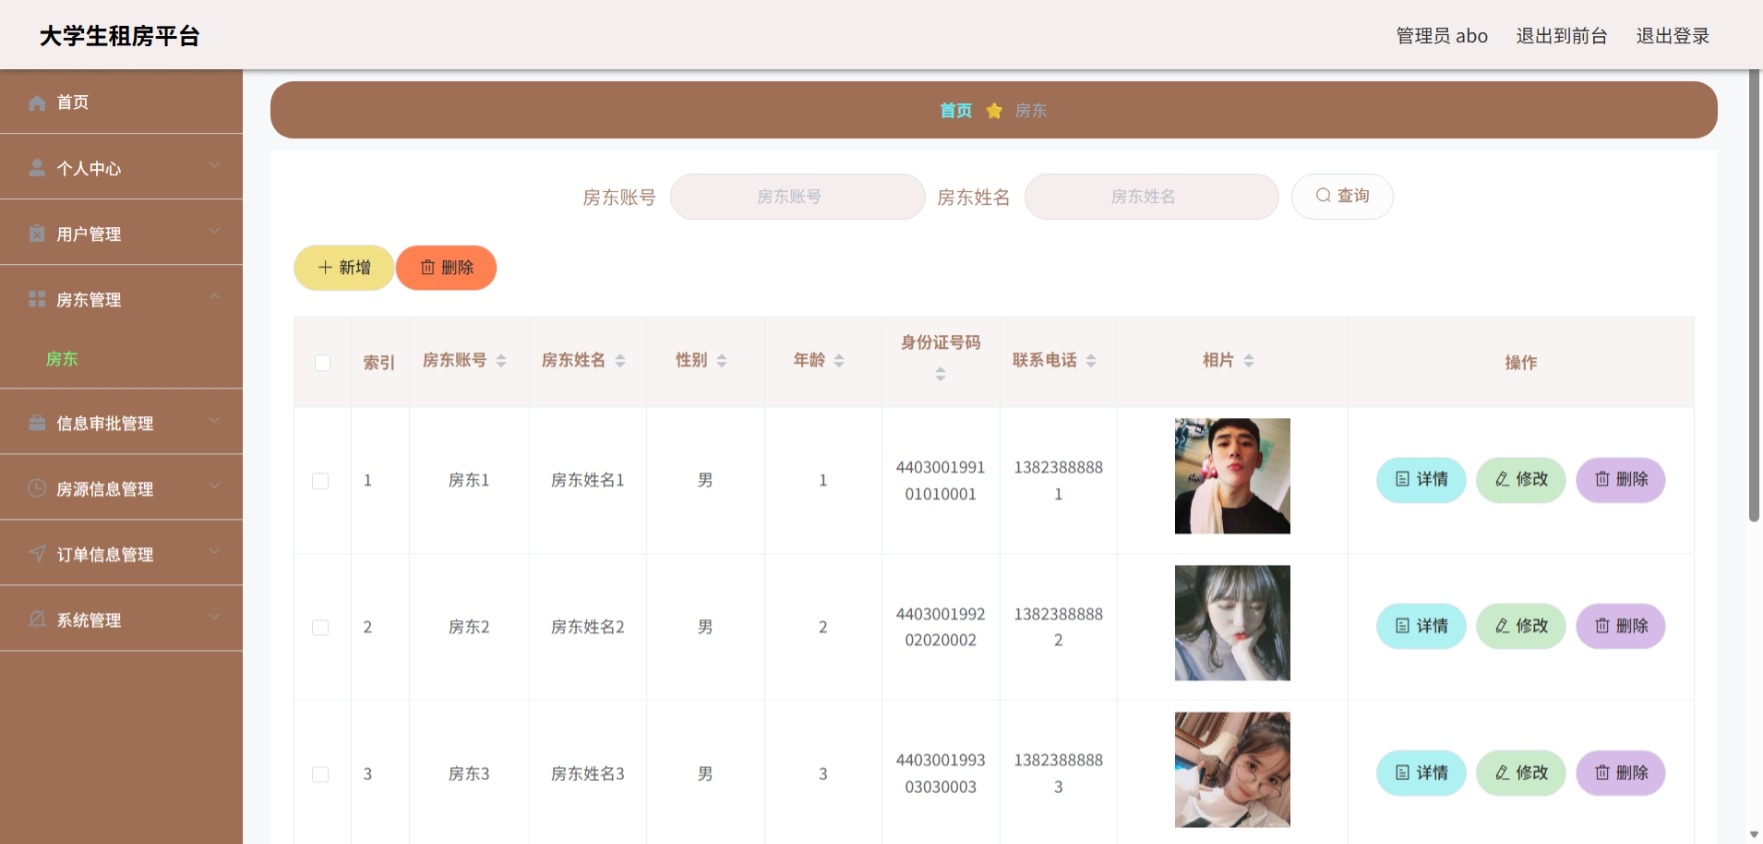
Task: Sort the table by 房东姓名 column arrows
Action: point(620,360)
